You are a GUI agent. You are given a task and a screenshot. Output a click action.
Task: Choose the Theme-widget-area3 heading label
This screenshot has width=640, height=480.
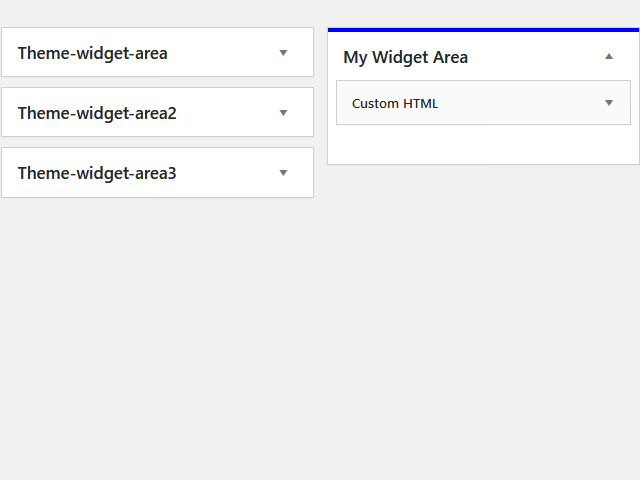click(97, 173)
